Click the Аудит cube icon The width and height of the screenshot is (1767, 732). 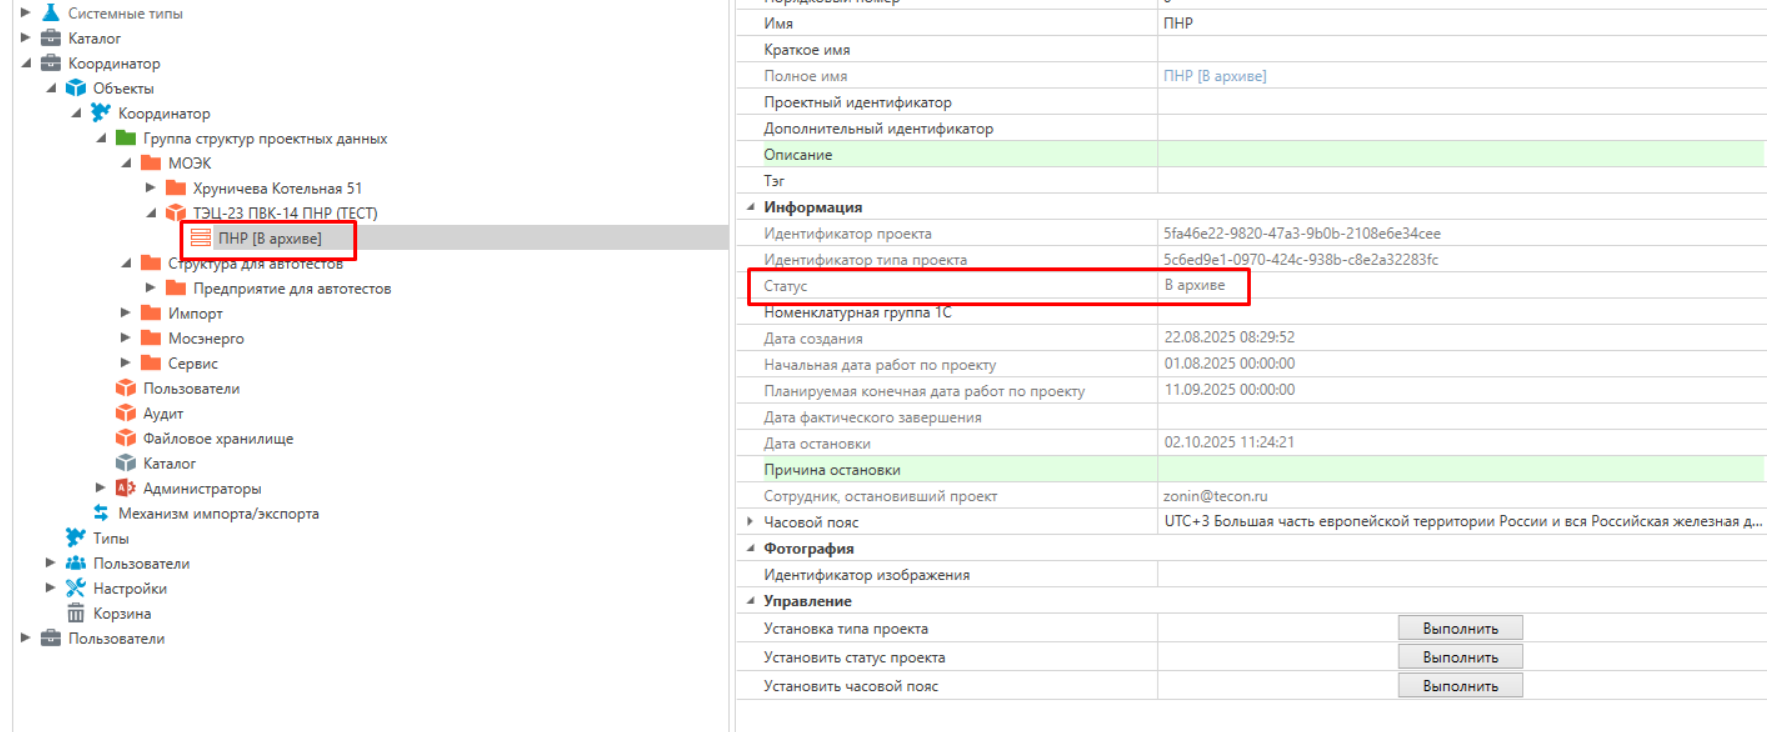tap(125, 413)
